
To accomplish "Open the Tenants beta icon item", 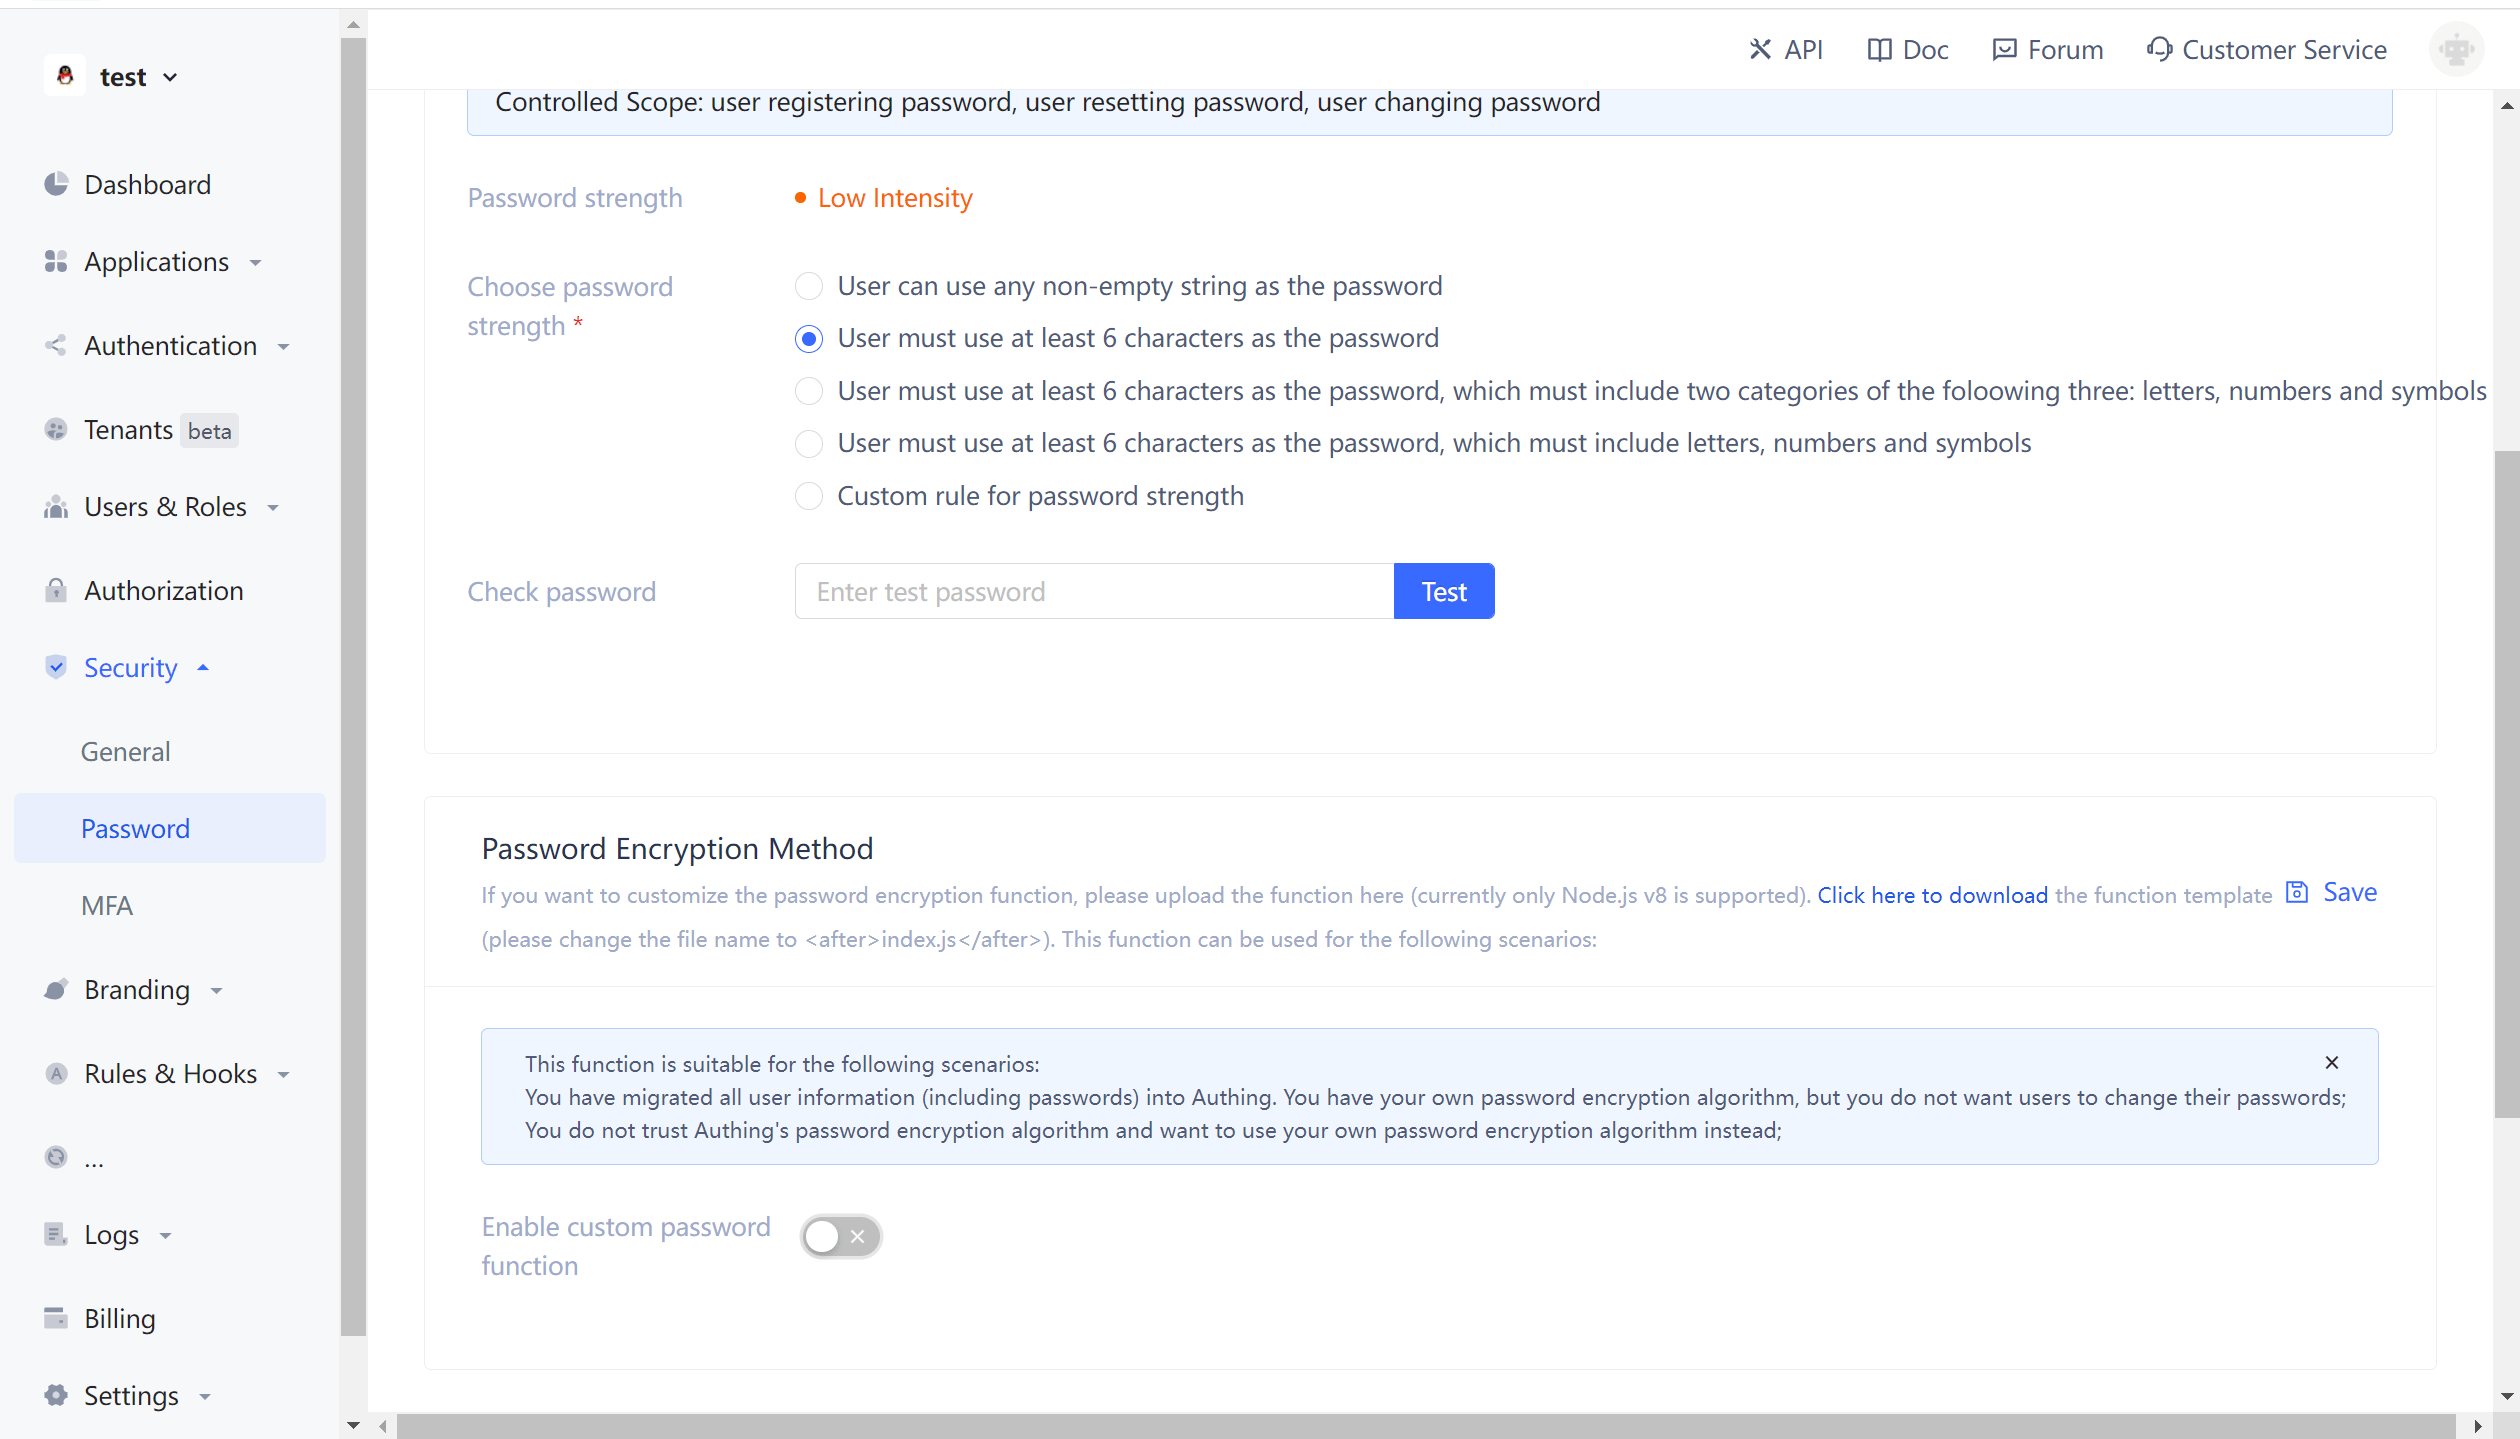I will pyautogui.click(x=56, y=429).
